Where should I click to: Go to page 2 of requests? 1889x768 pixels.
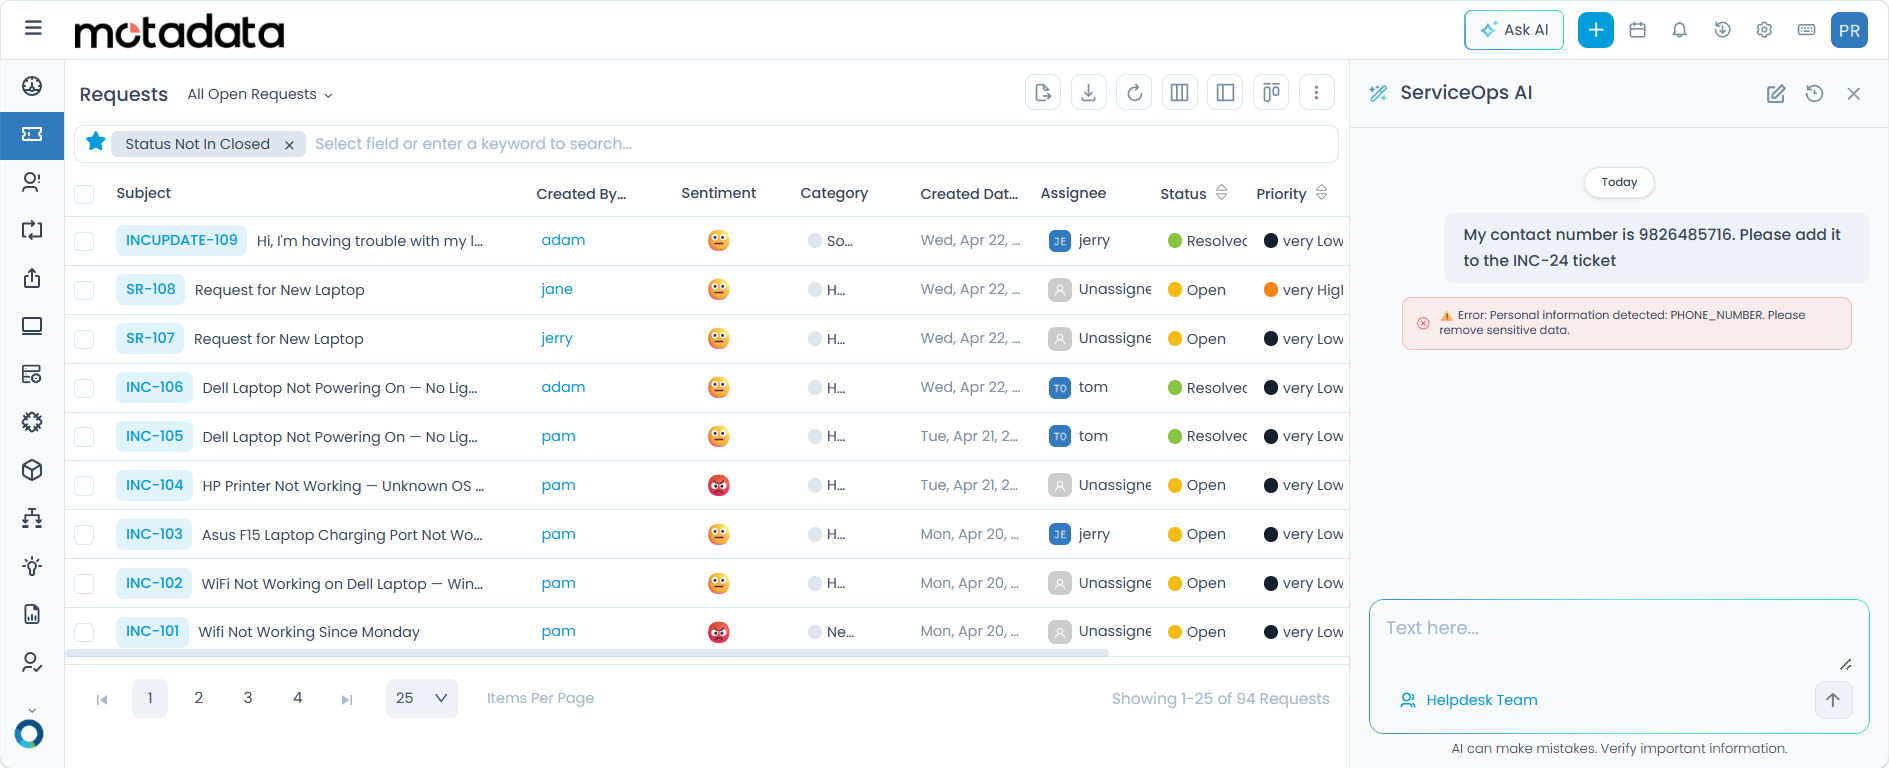point(199,698)
